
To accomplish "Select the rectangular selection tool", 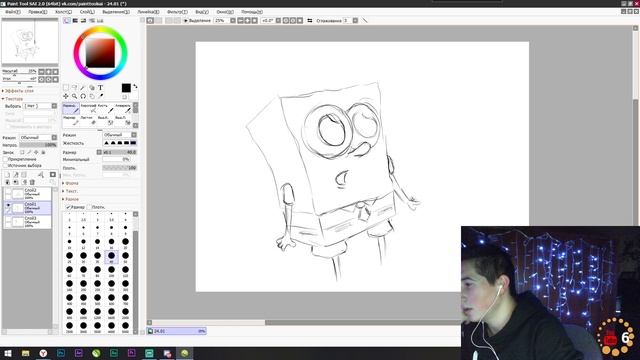I will (66, 88).
